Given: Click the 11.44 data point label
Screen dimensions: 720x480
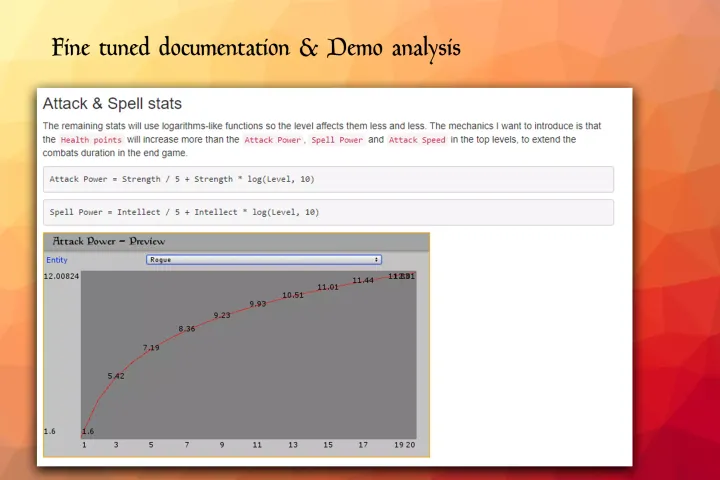Looking at the screenshot, I should [363, 280].
